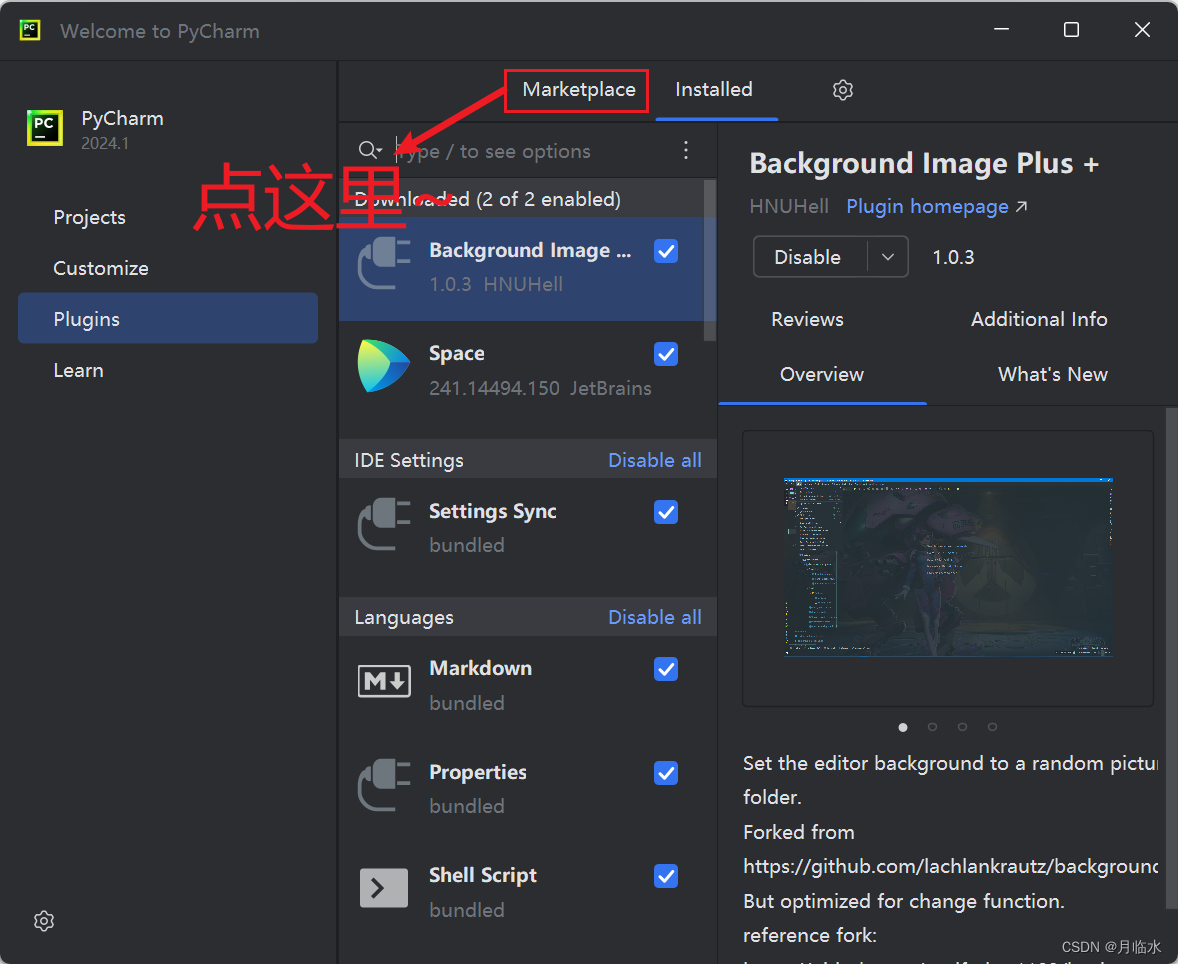Image resolution: width=1178 pixels, height=964 pixels.
Task: Uncheck the Markdown plugin checkbox
Action: (x=666, y=669)
